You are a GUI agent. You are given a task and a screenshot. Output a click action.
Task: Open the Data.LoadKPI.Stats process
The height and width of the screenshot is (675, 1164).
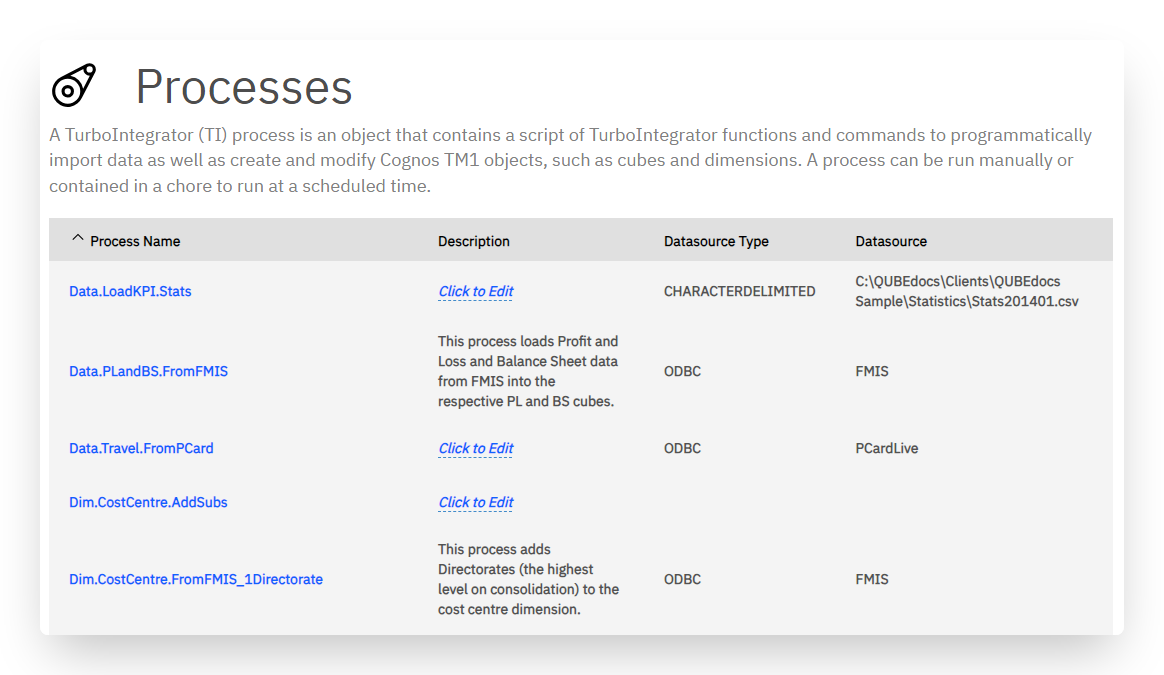pyautogui.click(x=130, y=291)
